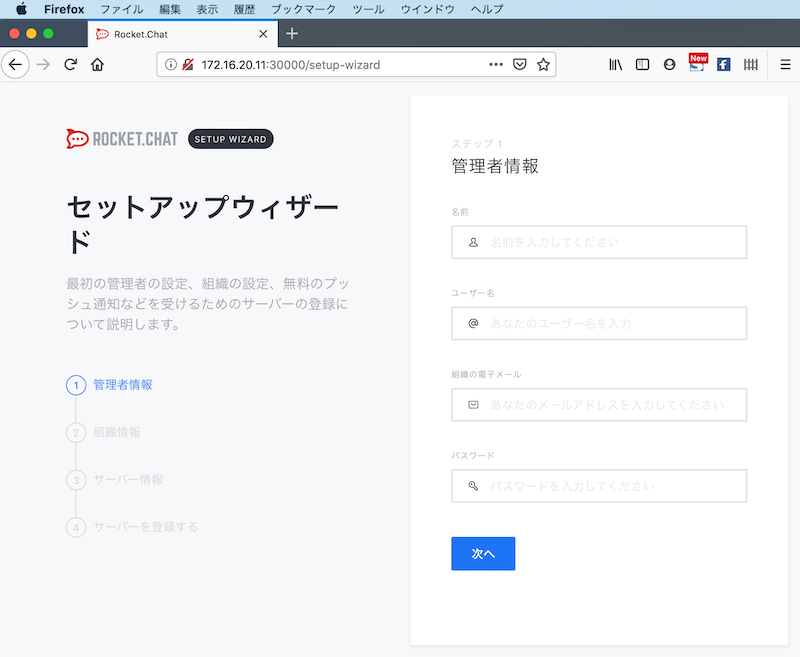This screenshot has width=800, height=657.
Task: Bookmark this page with the star
Action: coord(543,65)
